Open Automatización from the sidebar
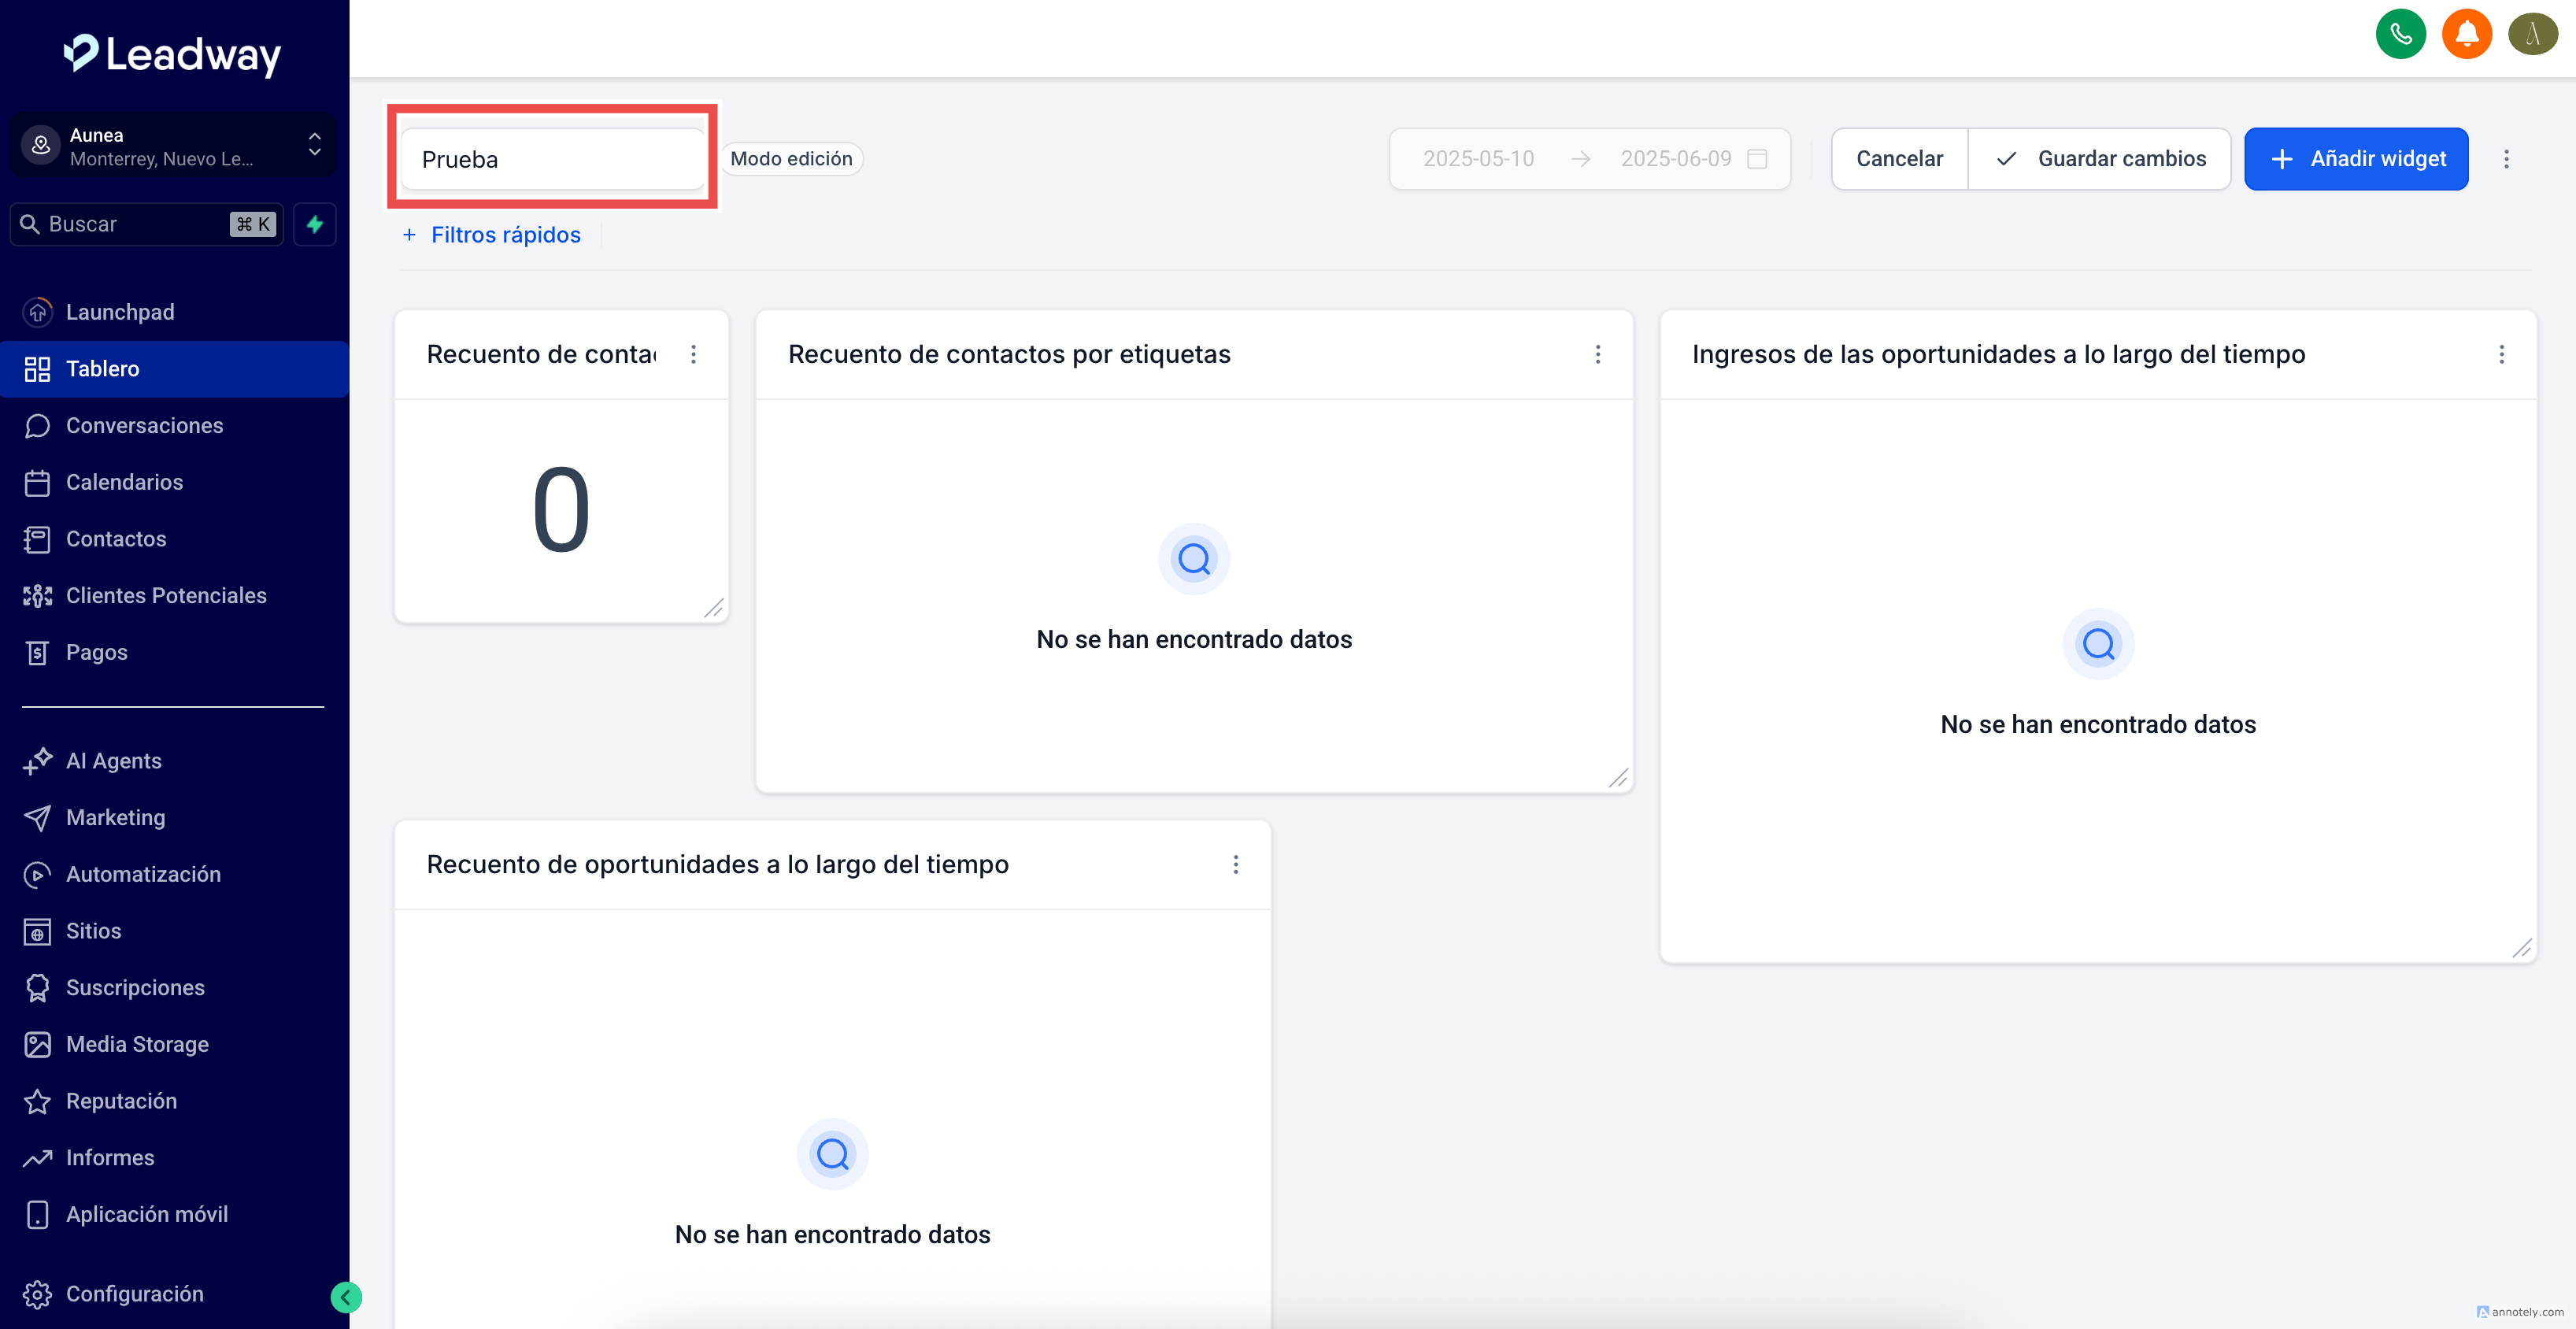 [143, 874]
